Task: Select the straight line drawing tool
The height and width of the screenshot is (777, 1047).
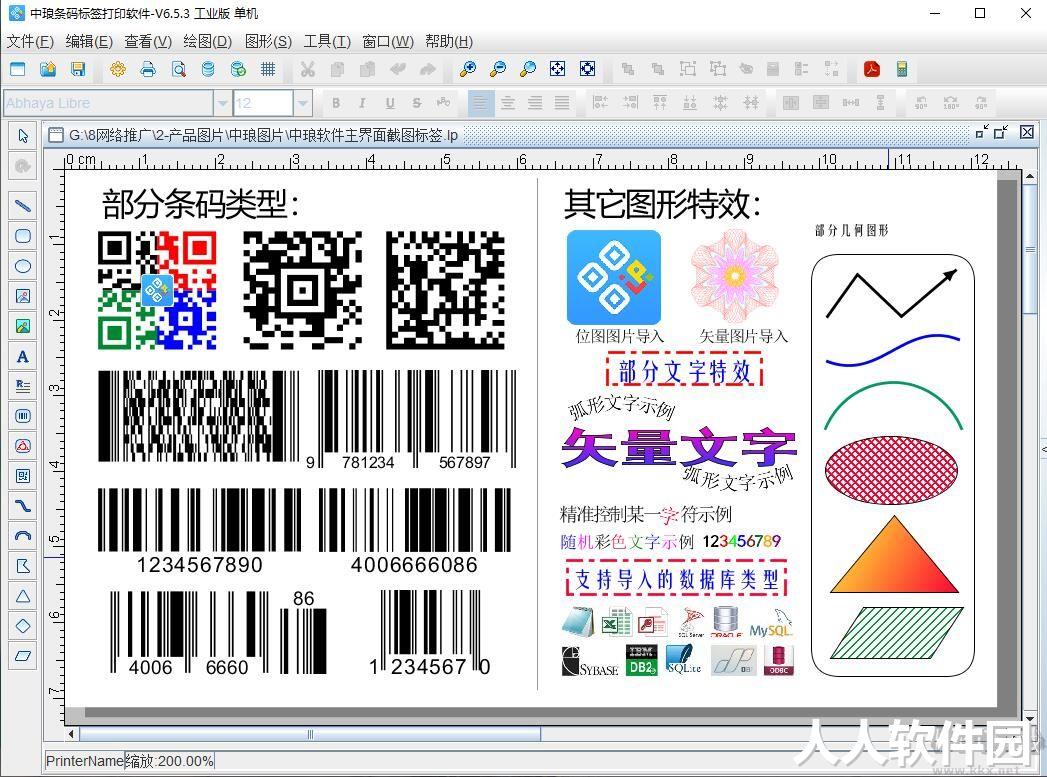Action: [x=23, y=206]
